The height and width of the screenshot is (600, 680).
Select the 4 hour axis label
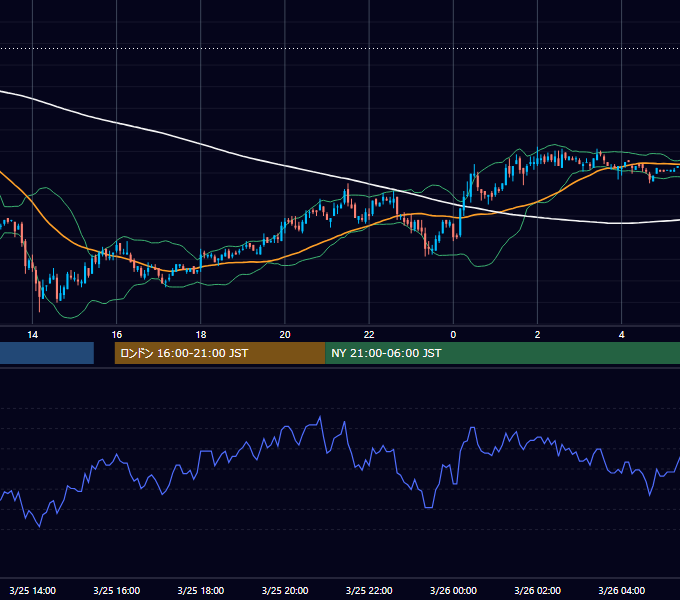point(621,335)
